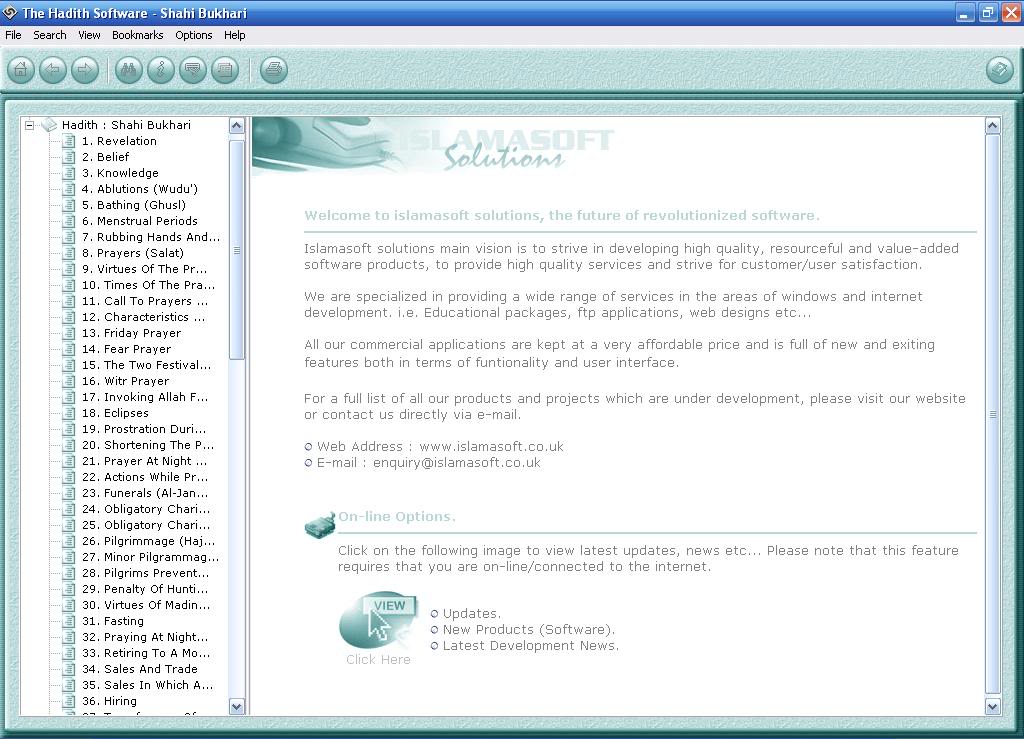The height and width of the screenshot is (739, 1024).
Task: Click the content pane scrollbar up arrow
Action: click(993, 125)
